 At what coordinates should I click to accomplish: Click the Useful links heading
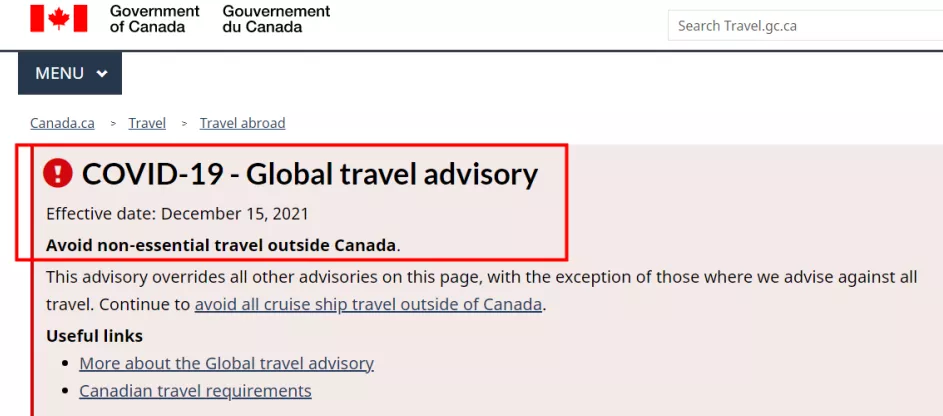[94, 336]
